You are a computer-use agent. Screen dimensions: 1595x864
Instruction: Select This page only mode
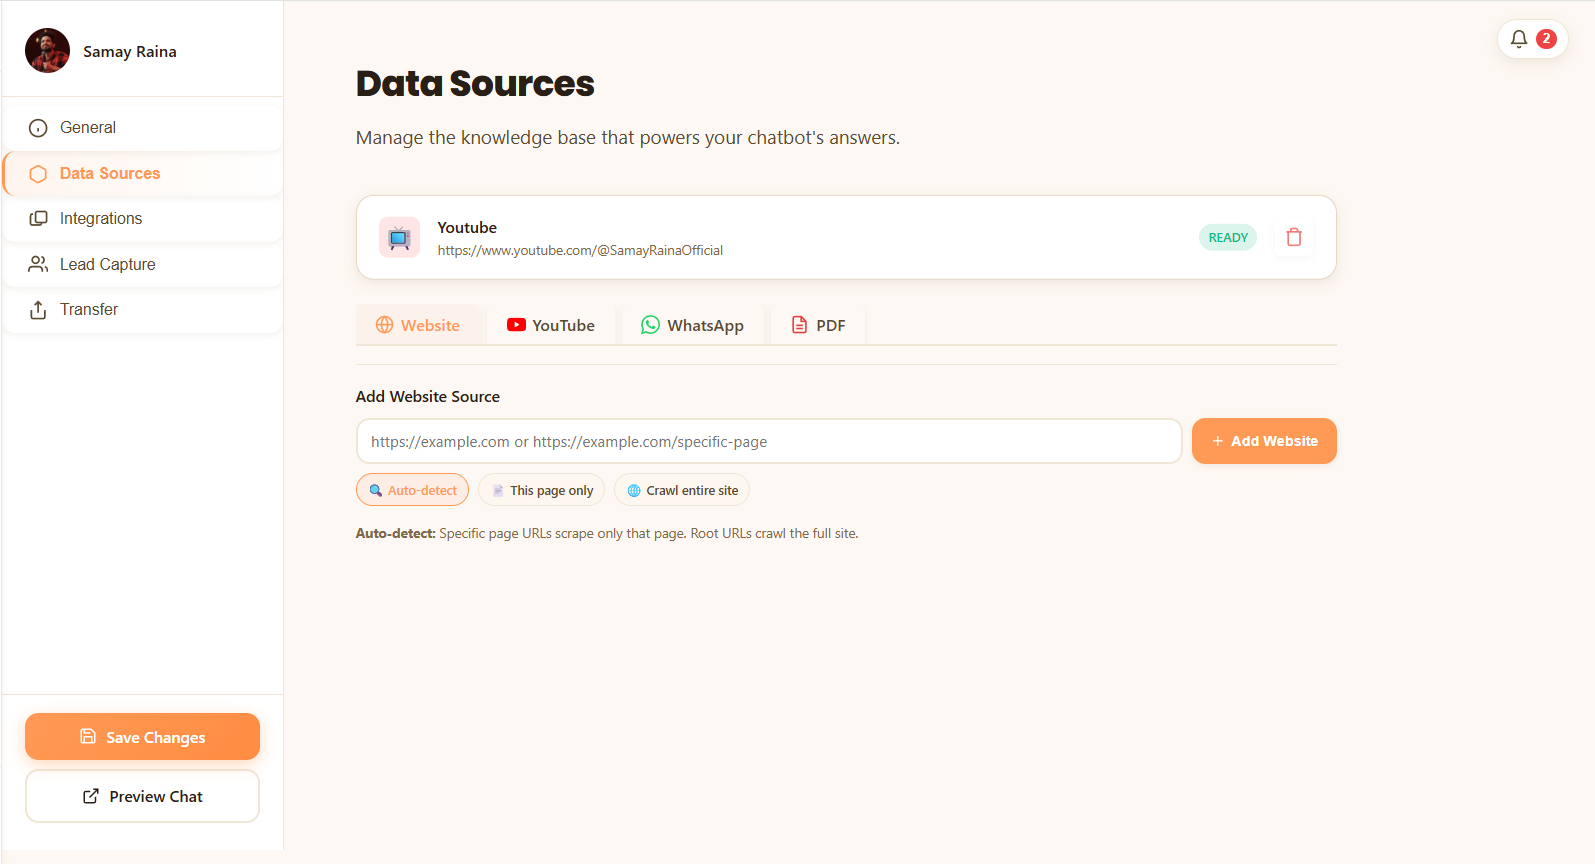click(541, 490)
